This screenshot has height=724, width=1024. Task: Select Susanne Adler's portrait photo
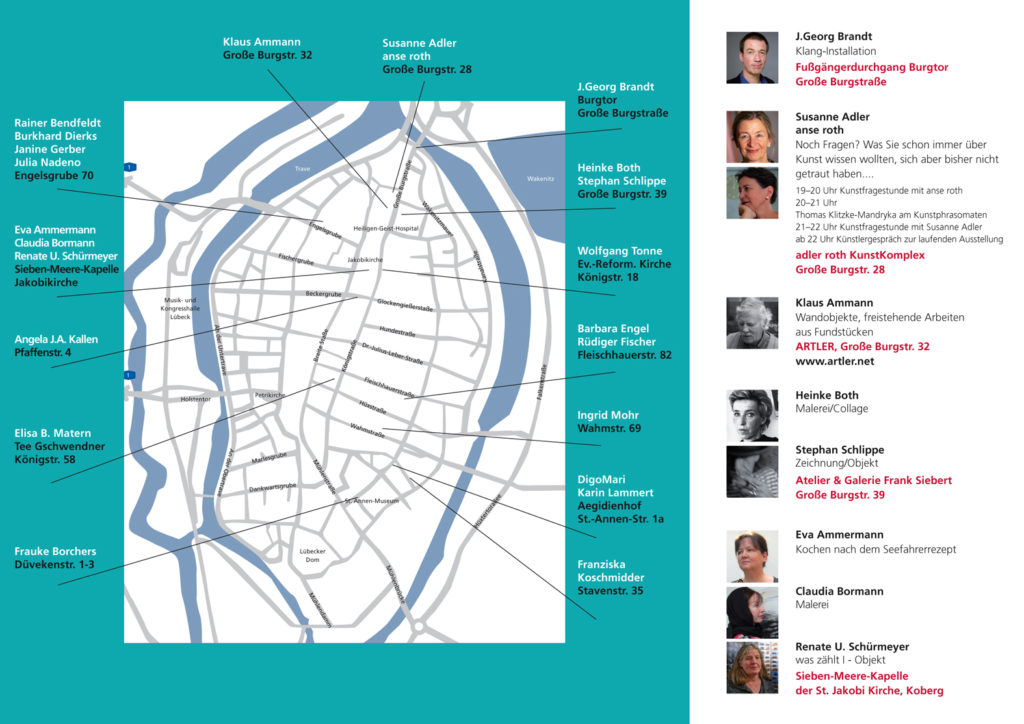(752, 136)
